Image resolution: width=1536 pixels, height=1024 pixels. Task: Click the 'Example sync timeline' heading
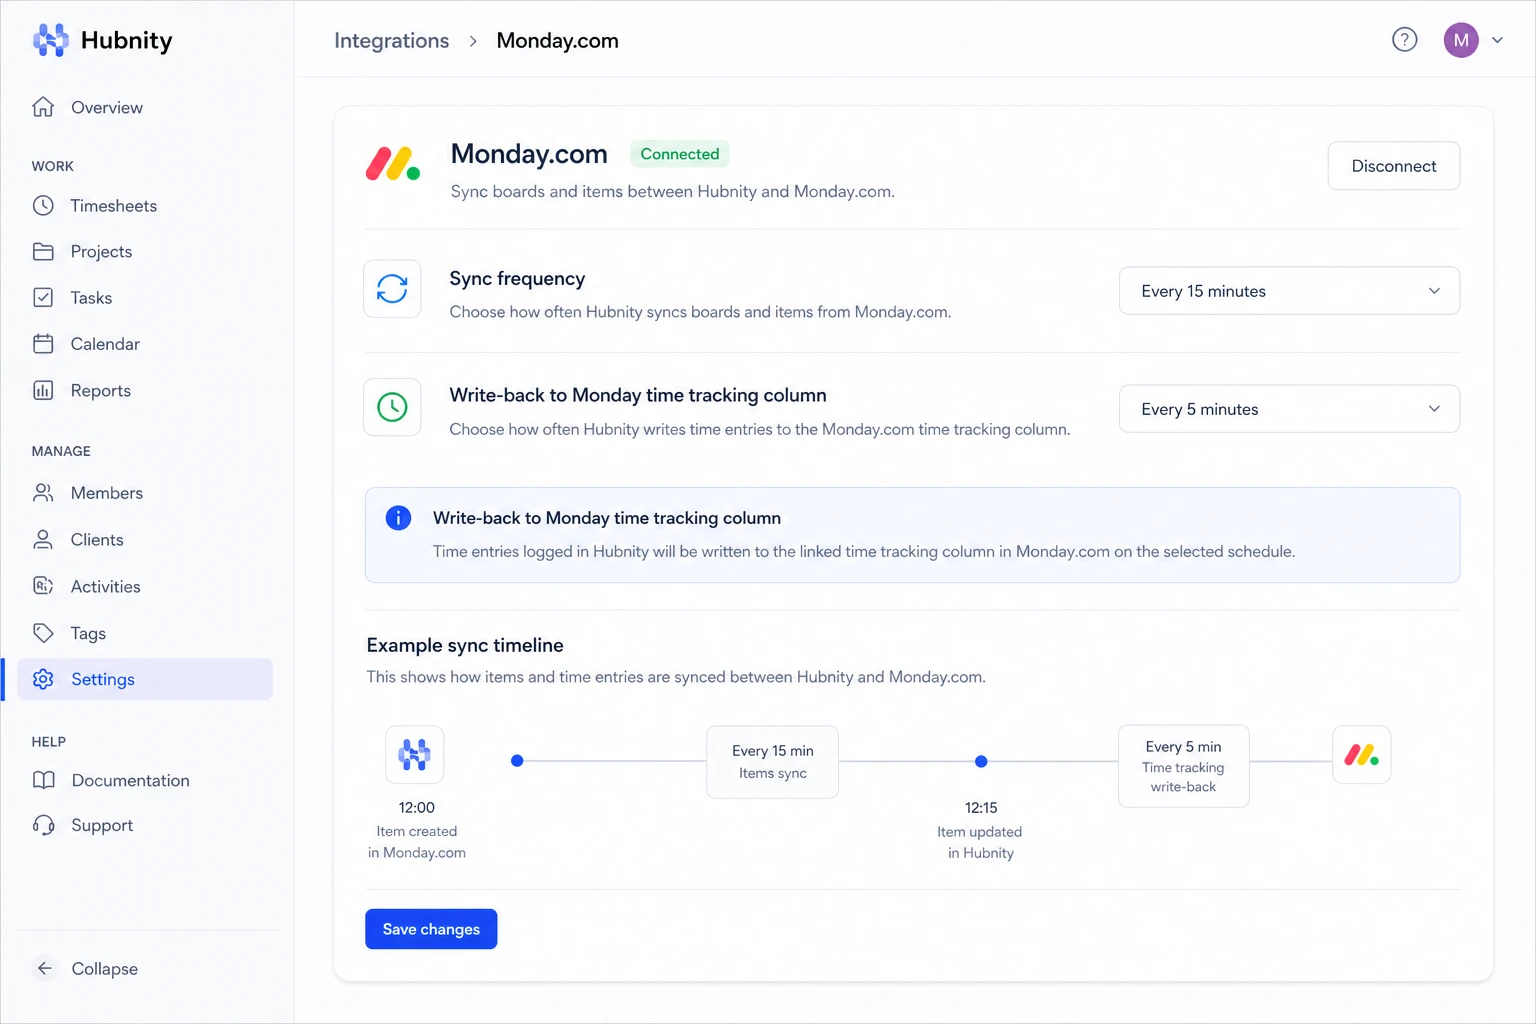(465, 645)
